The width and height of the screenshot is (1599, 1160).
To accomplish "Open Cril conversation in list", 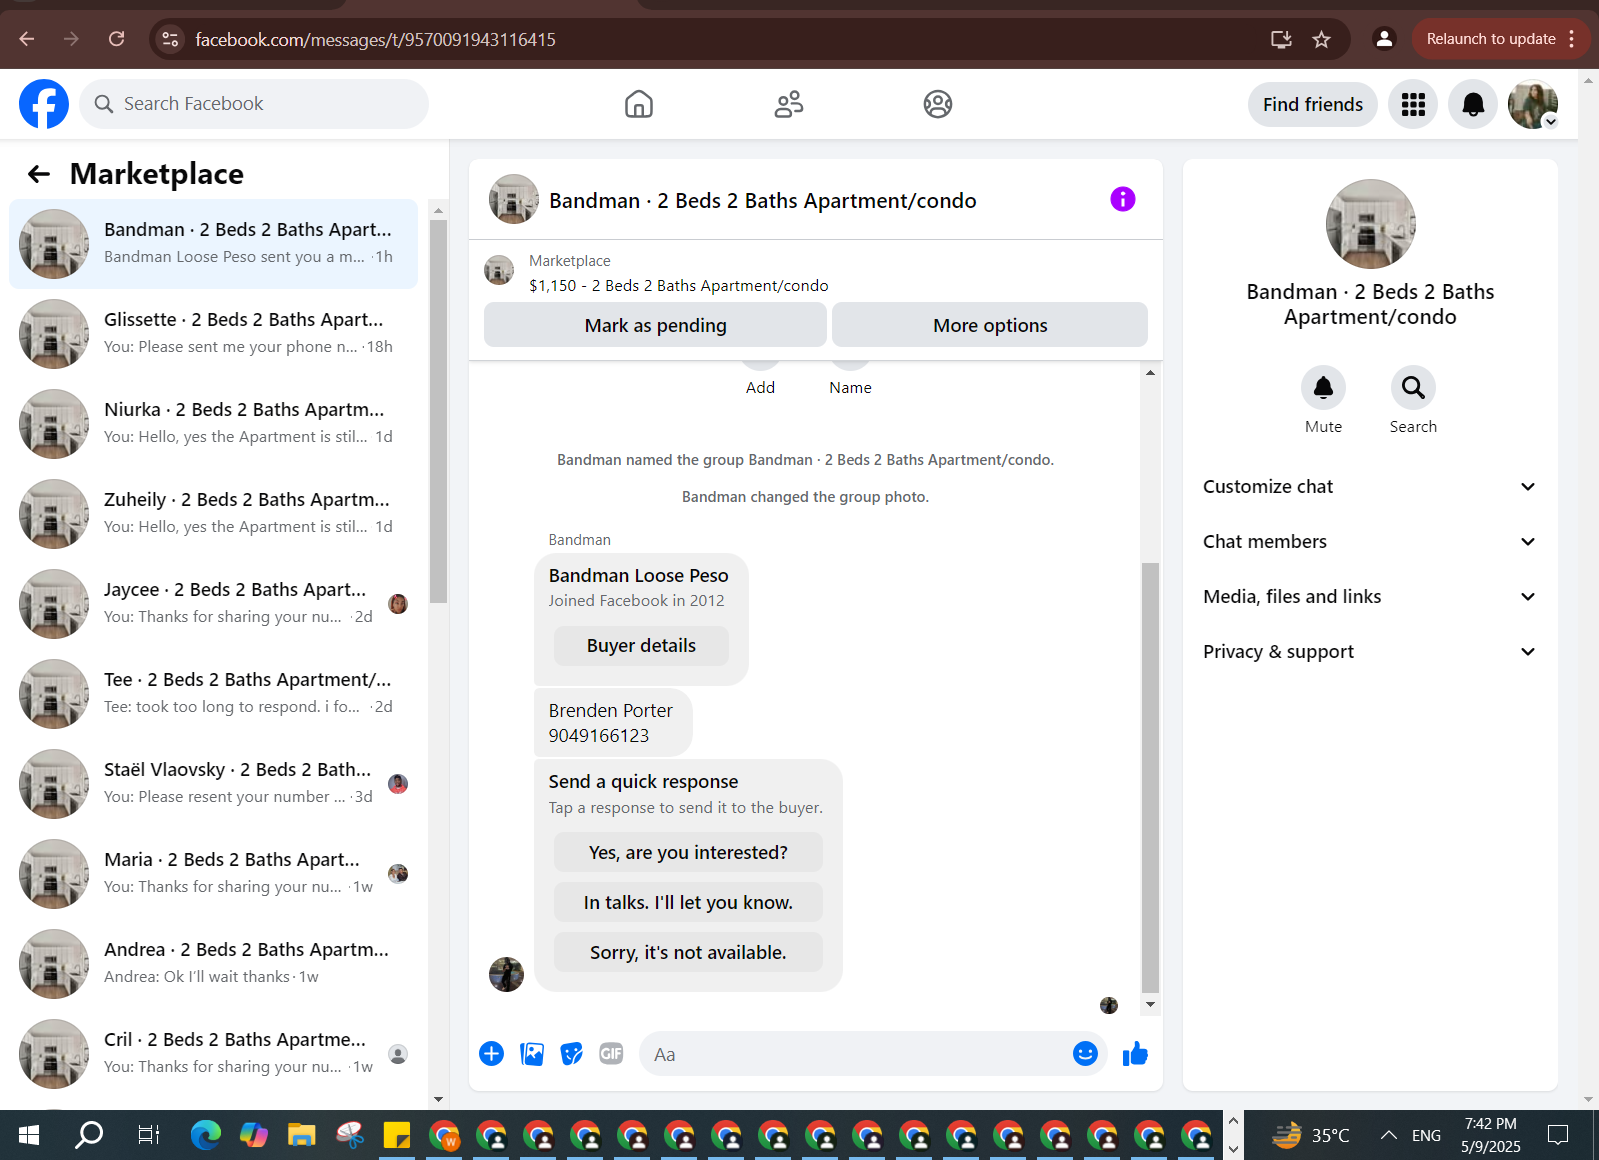I will click(x=214, y=1054).
